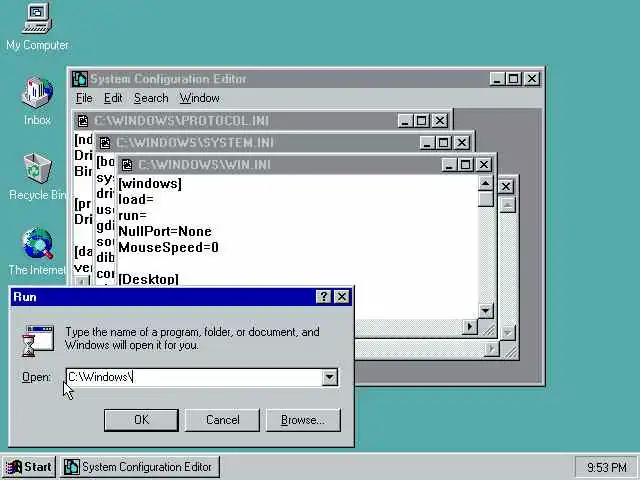
Task: Open the Window menu
Action: 200,98
